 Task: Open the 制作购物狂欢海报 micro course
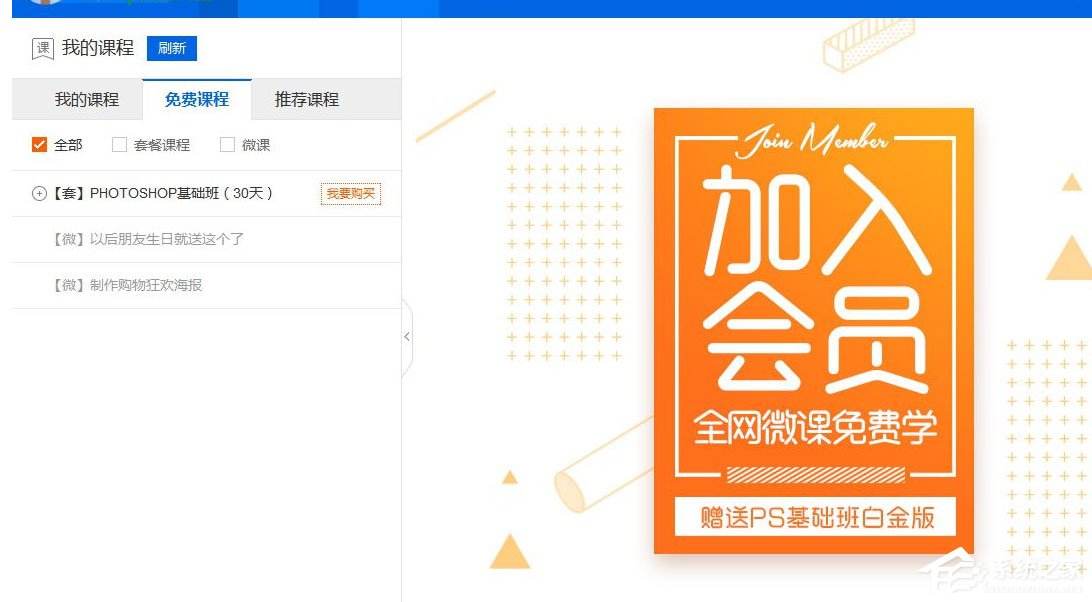tap(127, 285)
